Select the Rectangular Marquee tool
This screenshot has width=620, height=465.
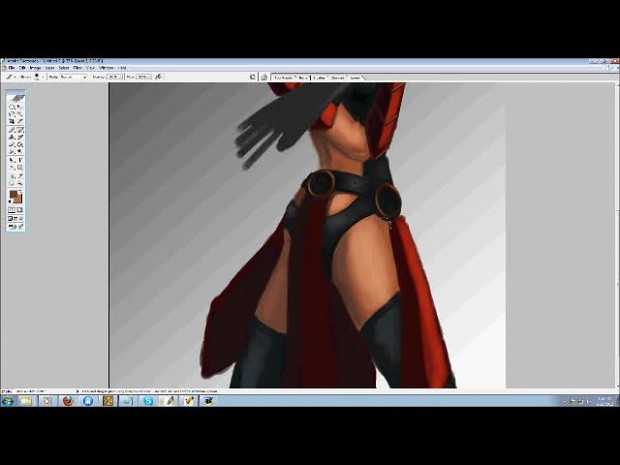[12, 107]
